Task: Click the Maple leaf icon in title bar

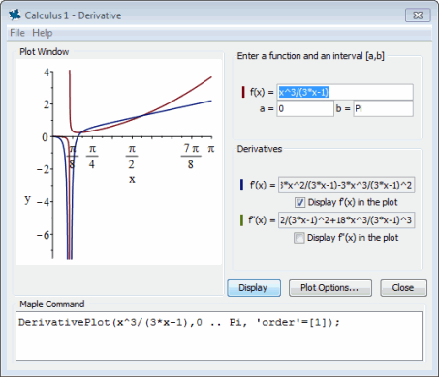Action: point(15,15)
